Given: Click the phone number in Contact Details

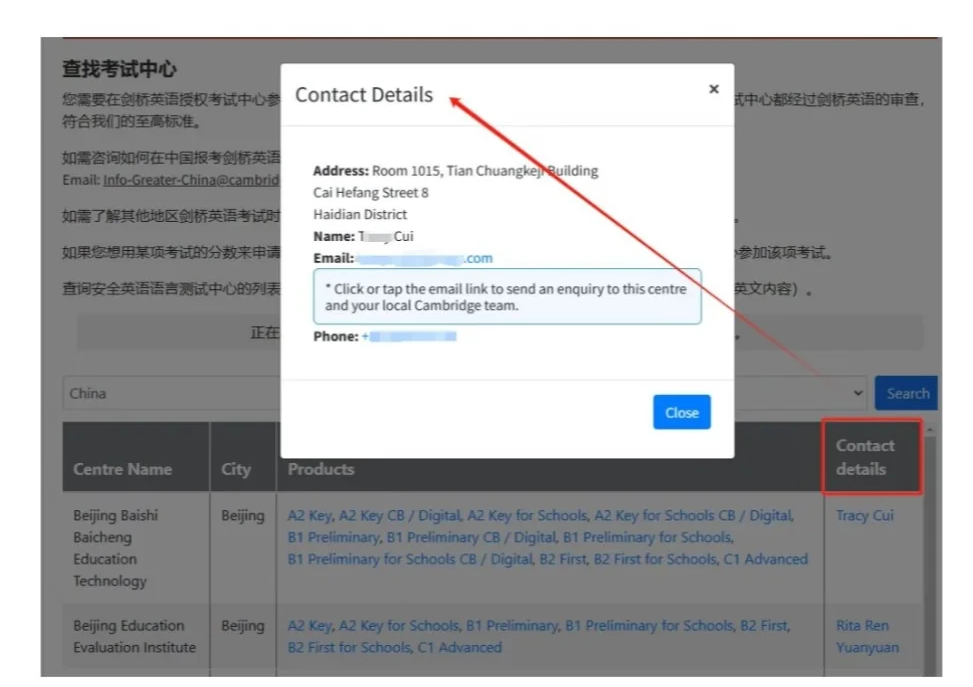Looking at the screenshot, I should click(x=410, y=337).
